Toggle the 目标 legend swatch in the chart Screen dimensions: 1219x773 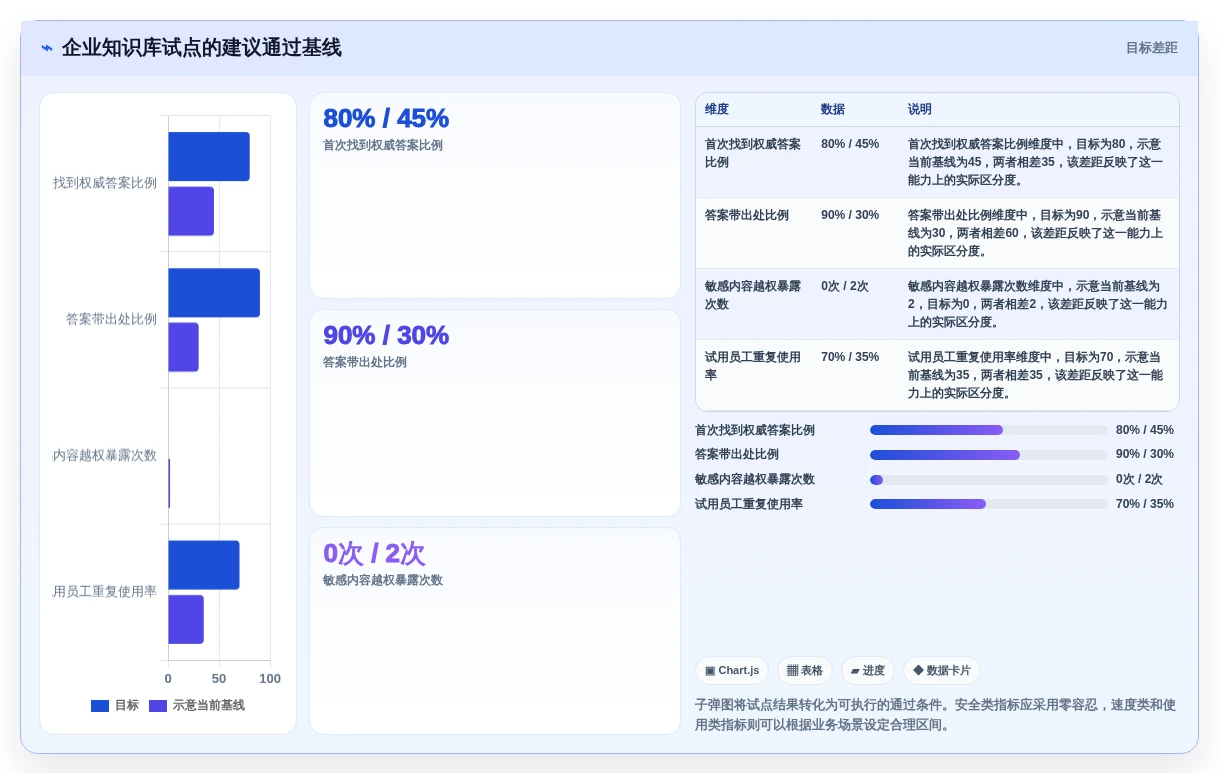click(100, 706)
